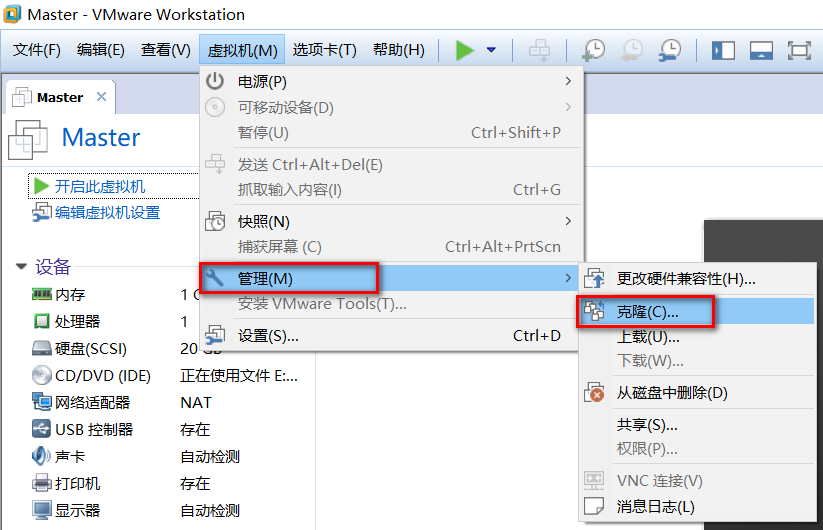823x530 pixels.
Task: Take a snapshot using the toolbar clock-plus icon
Action: click(x=594, y=50)
